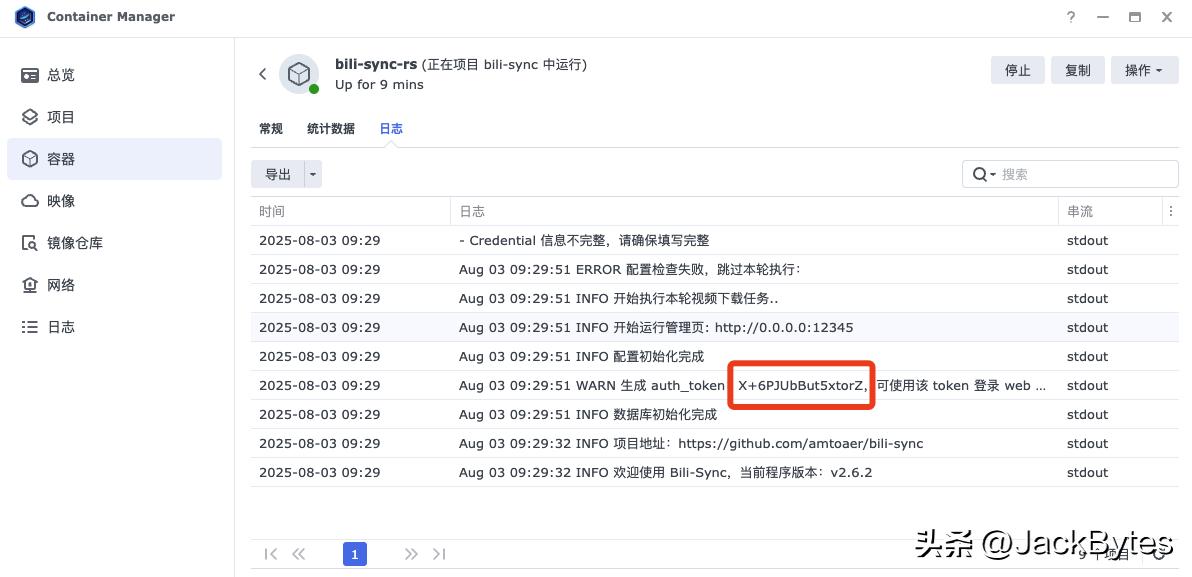Select the 日志 tab of container
The width and height of the screenshot is (1192, 577).
[391, 128]
